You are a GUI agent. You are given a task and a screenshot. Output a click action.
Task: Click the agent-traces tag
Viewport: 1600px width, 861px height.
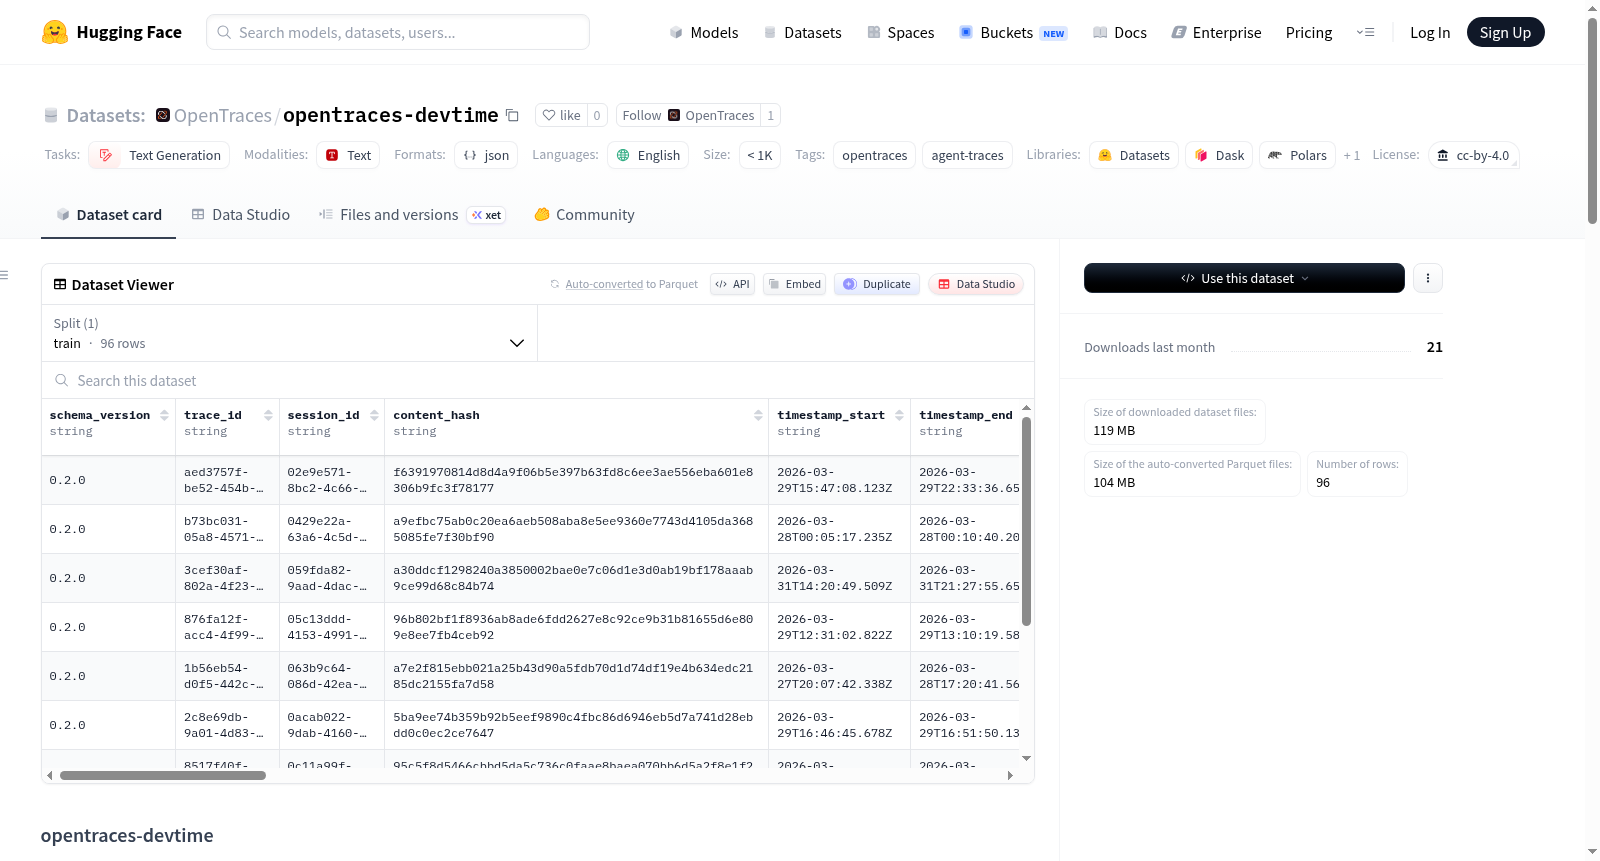tap(967, 155)
